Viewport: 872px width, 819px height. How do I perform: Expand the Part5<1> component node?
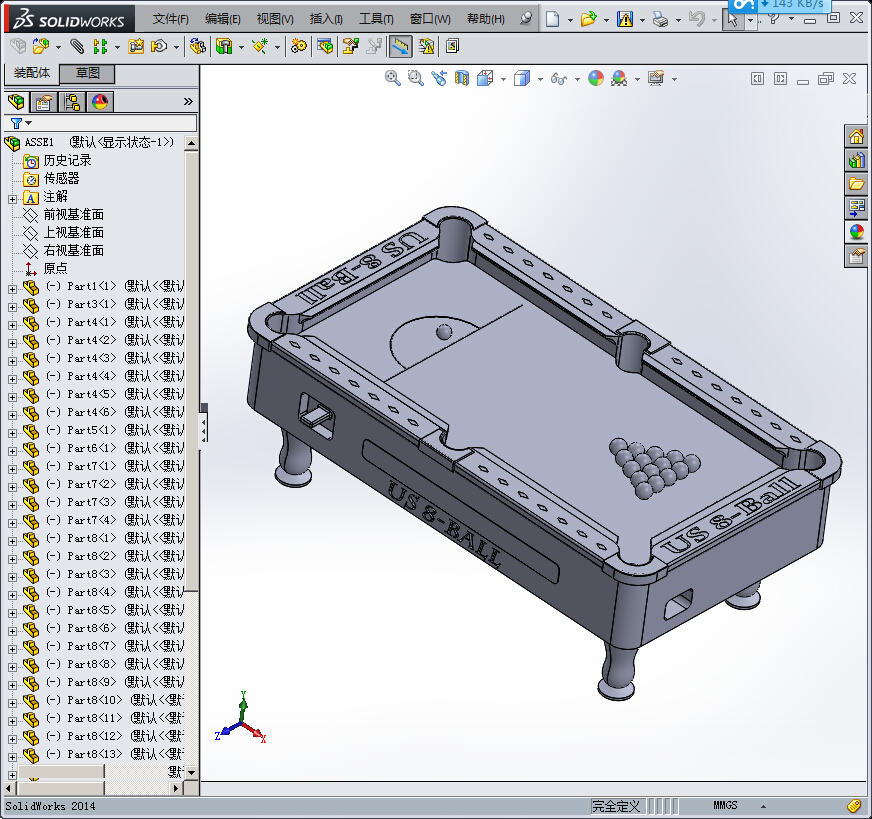click(12, 433)
